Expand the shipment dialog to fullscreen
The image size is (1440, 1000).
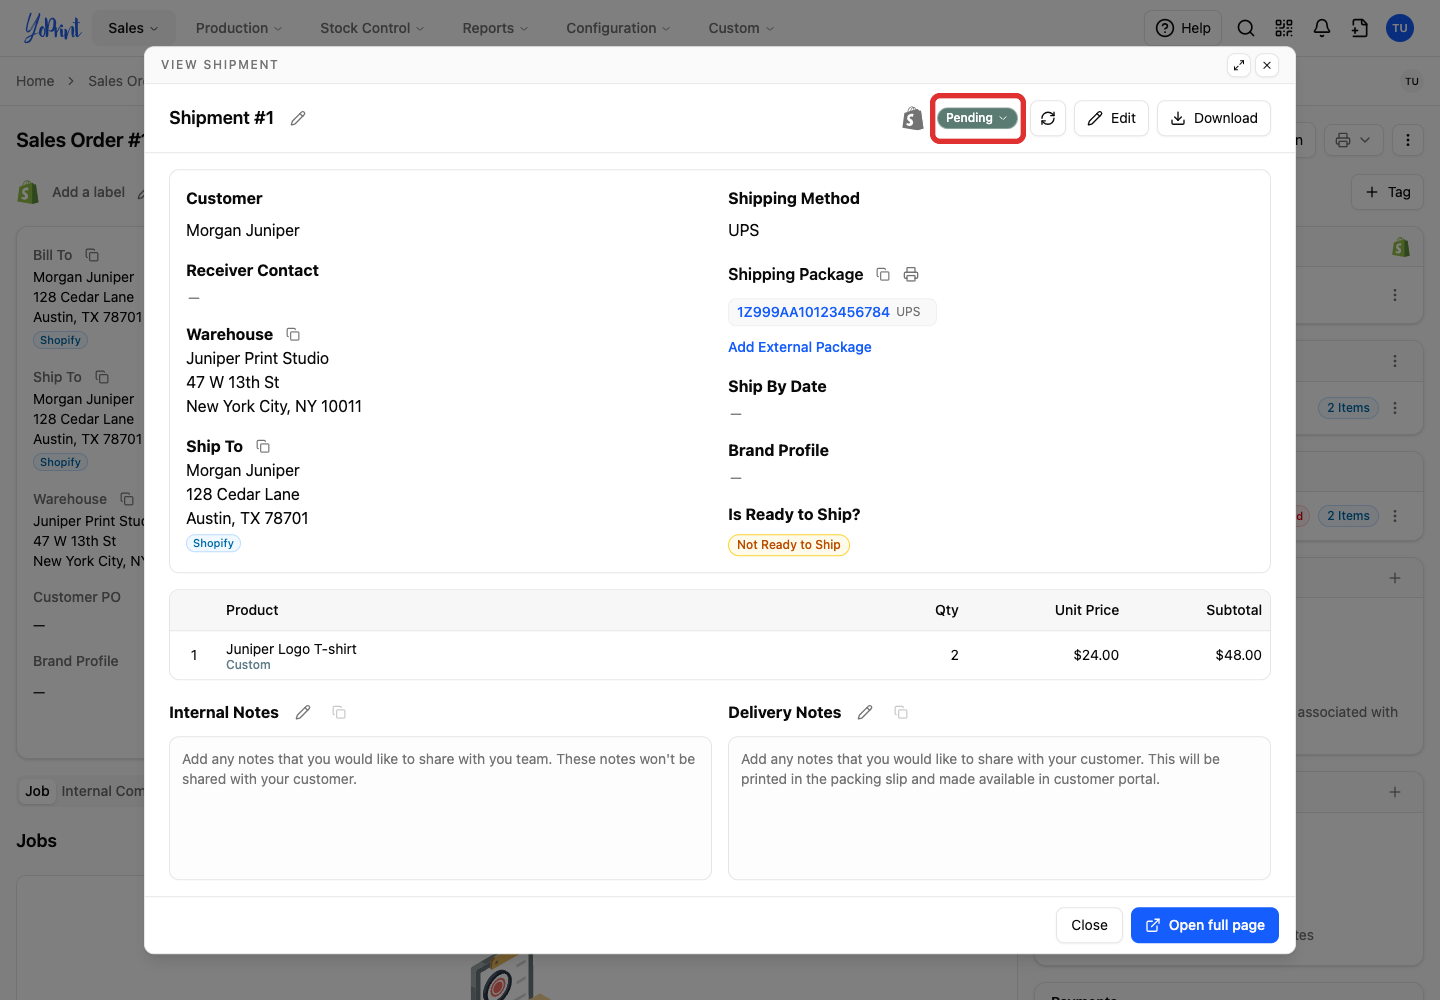tap(1239, 65)
